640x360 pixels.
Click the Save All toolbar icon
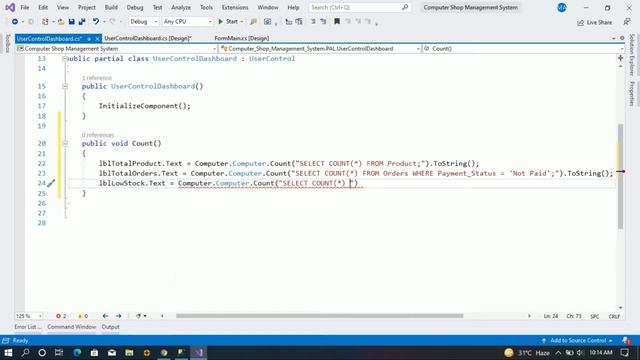82,22
